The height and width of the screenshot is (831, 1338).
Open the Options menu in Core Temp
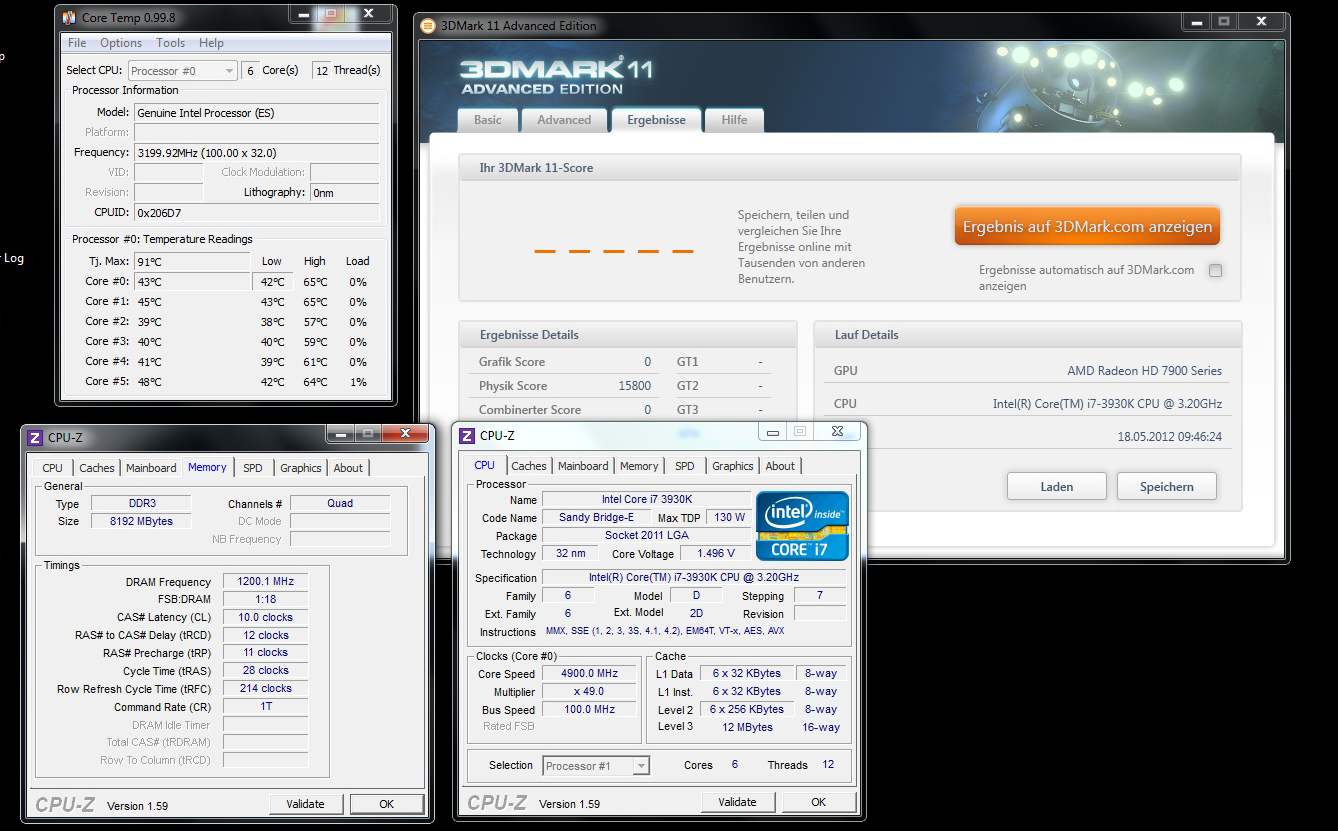tap(121, 43)
